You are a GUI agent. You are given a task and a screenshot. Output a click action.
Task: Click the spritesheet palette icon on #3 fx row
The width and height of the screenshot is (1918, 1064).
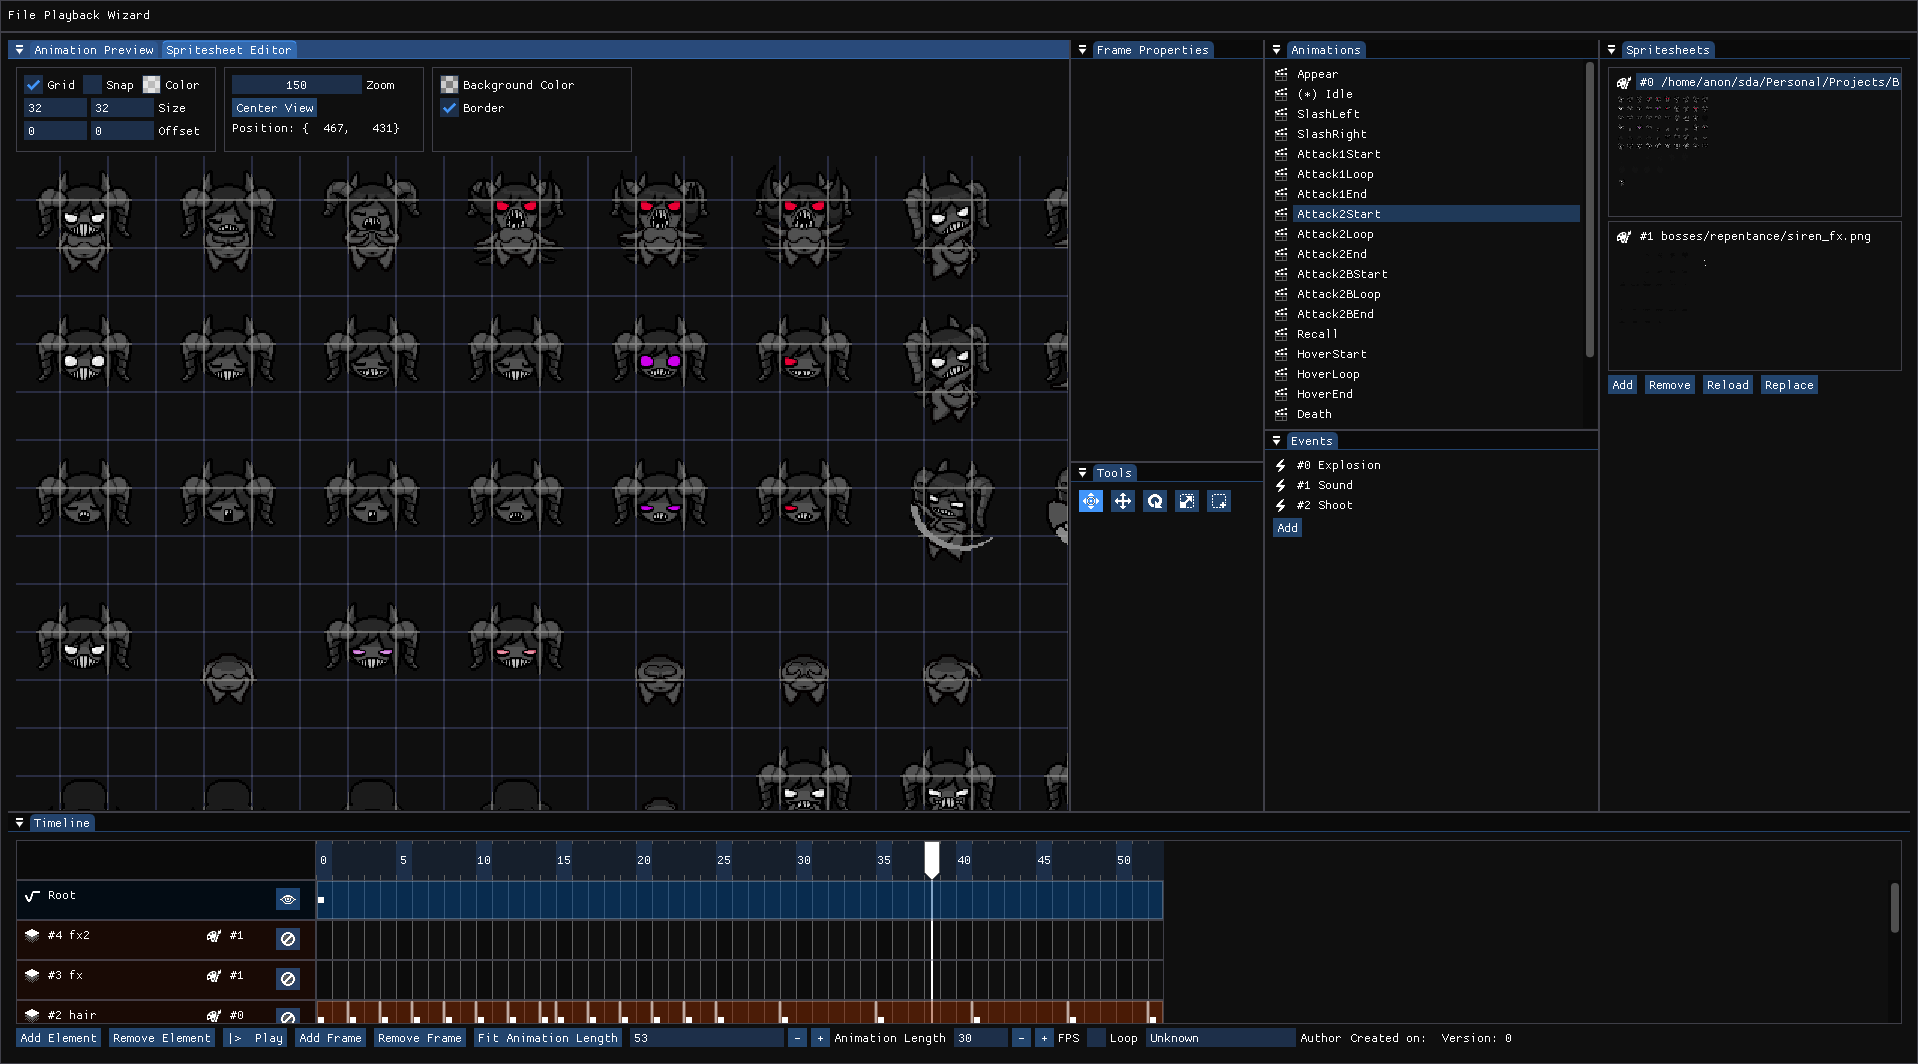[213, 976]
